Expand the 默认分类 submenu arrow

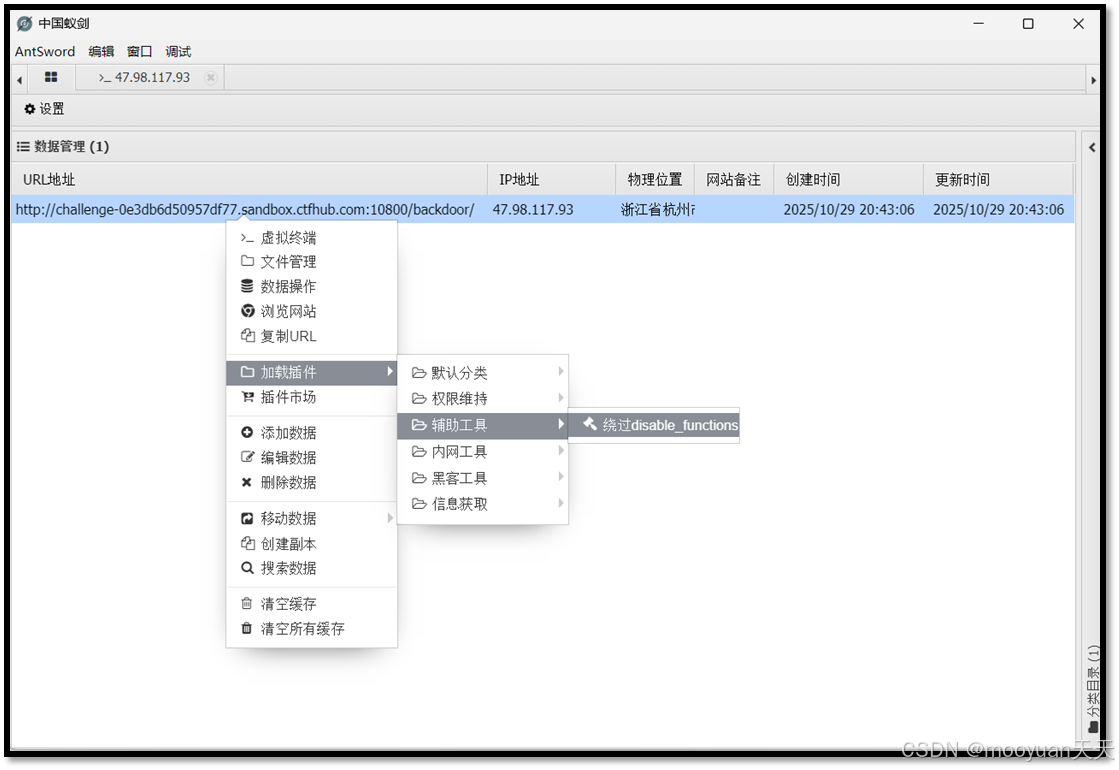coord(561,372)
